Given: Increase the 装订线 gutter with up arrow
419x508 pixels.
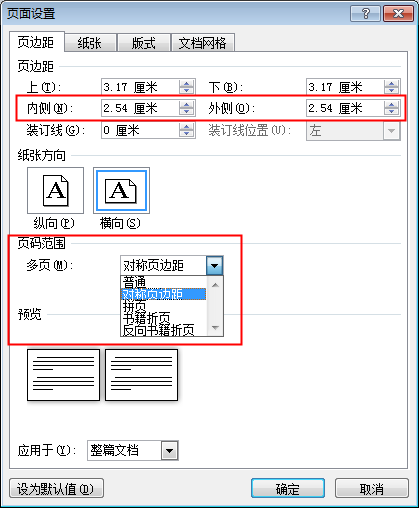Looking at the screenshot, I should coord(187,126).
